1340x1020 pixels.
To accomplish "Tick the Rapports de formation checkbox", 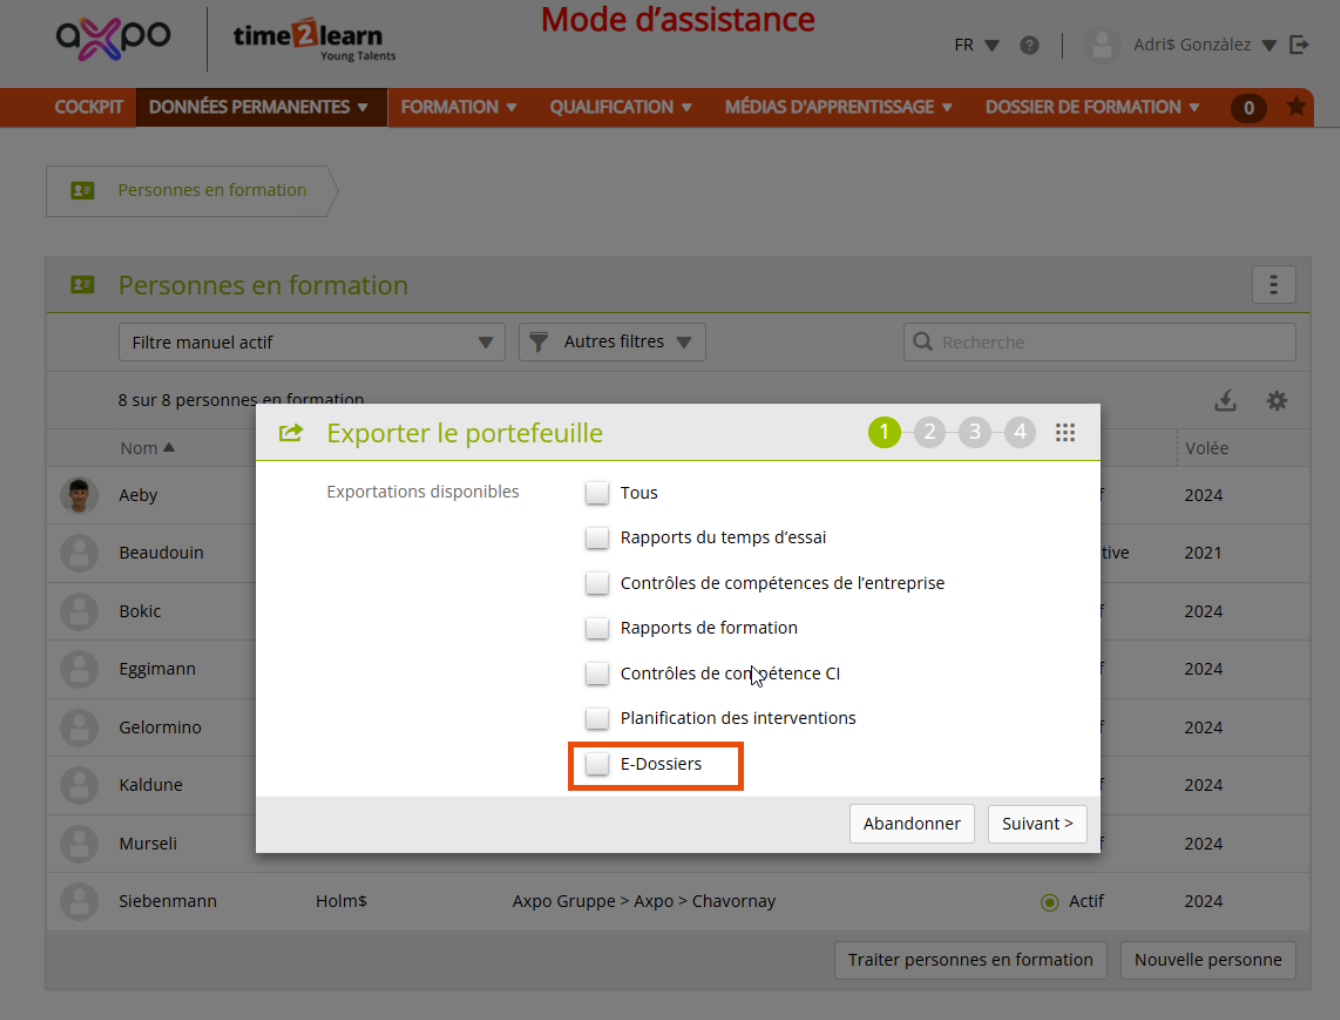I will (597, 628).
